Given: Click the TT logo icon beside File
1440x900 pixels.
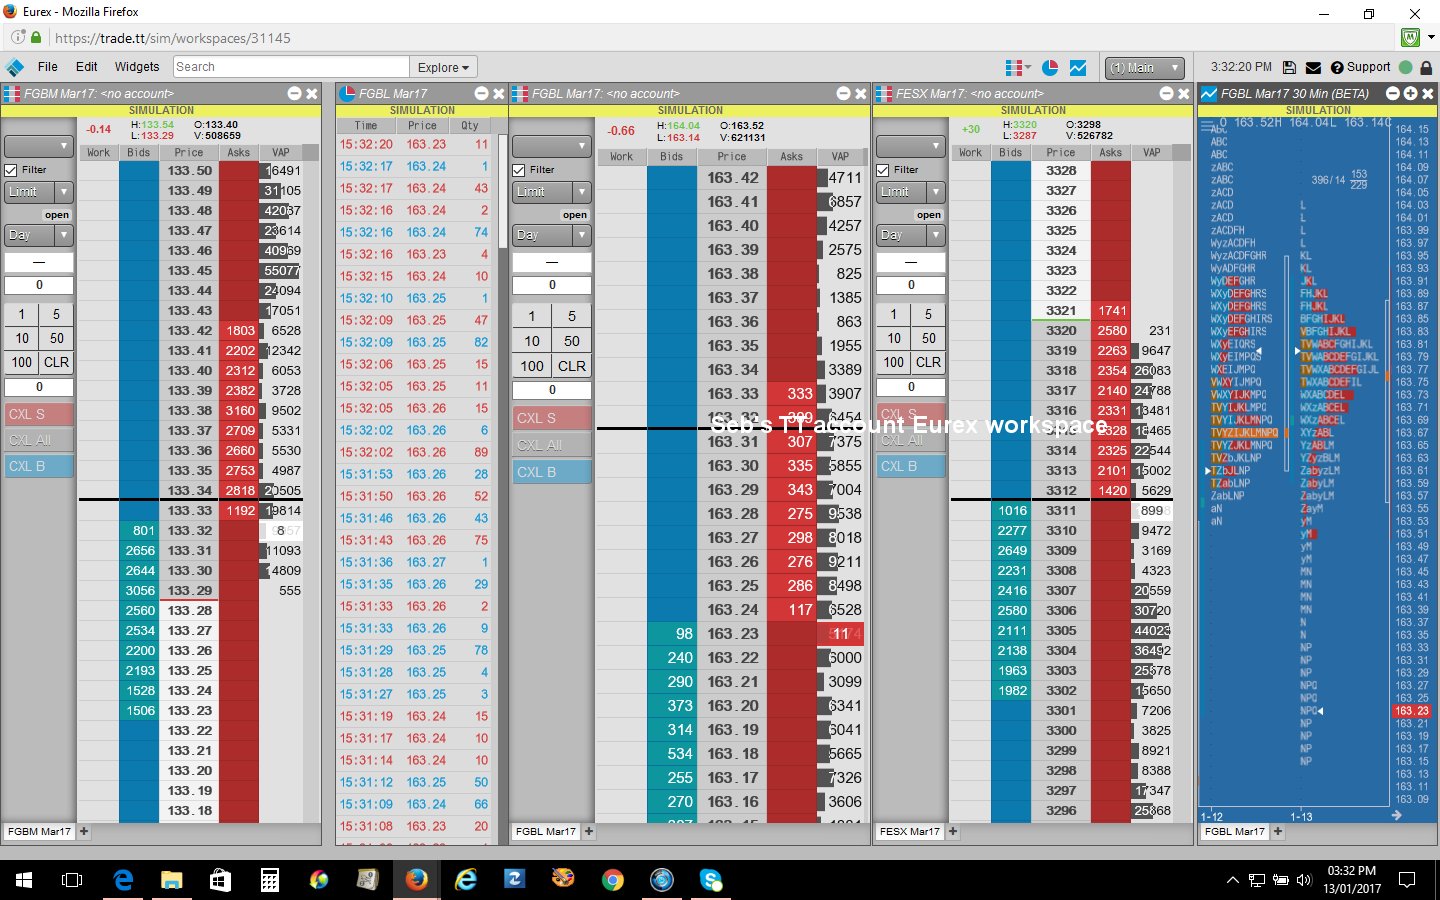Looking at the screenshot, I should 15,67.
